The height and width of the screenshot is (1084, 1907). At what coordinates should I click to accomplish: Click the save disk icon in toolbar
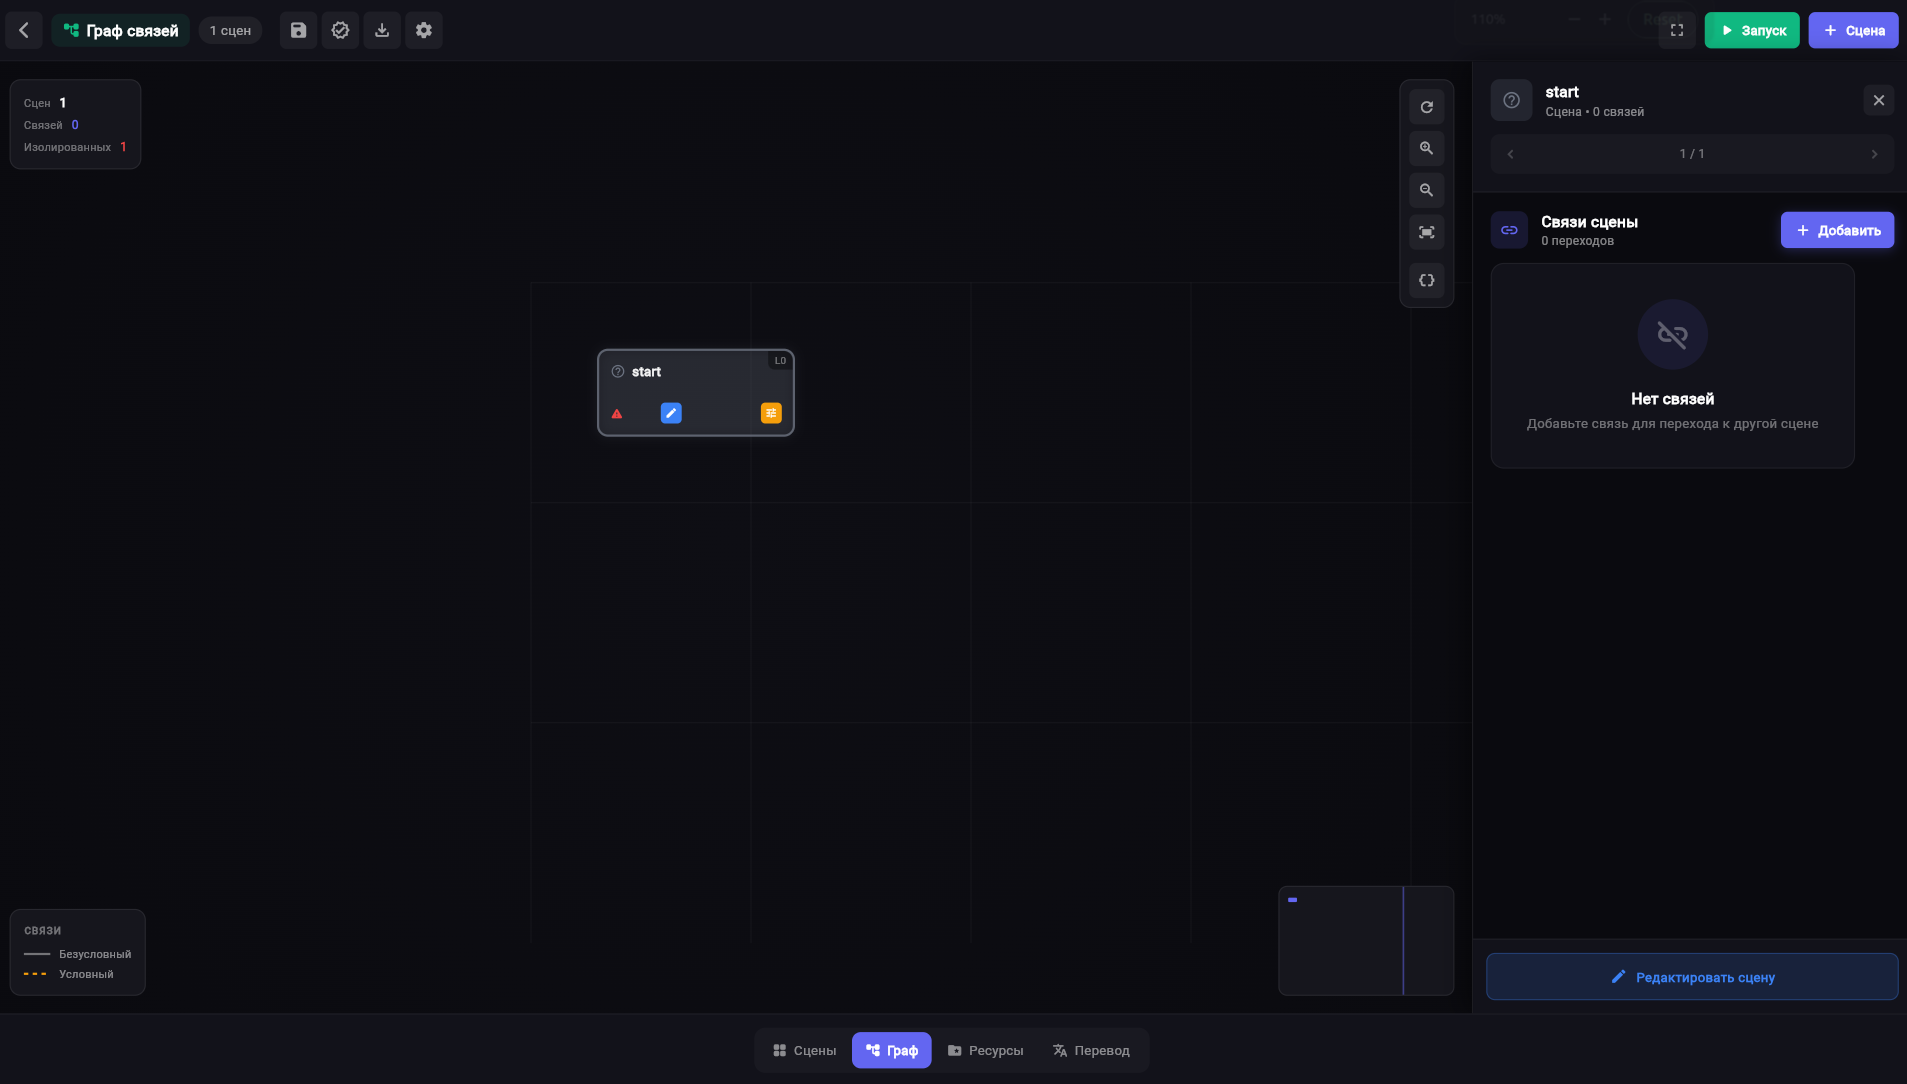(x=298, y=30)
